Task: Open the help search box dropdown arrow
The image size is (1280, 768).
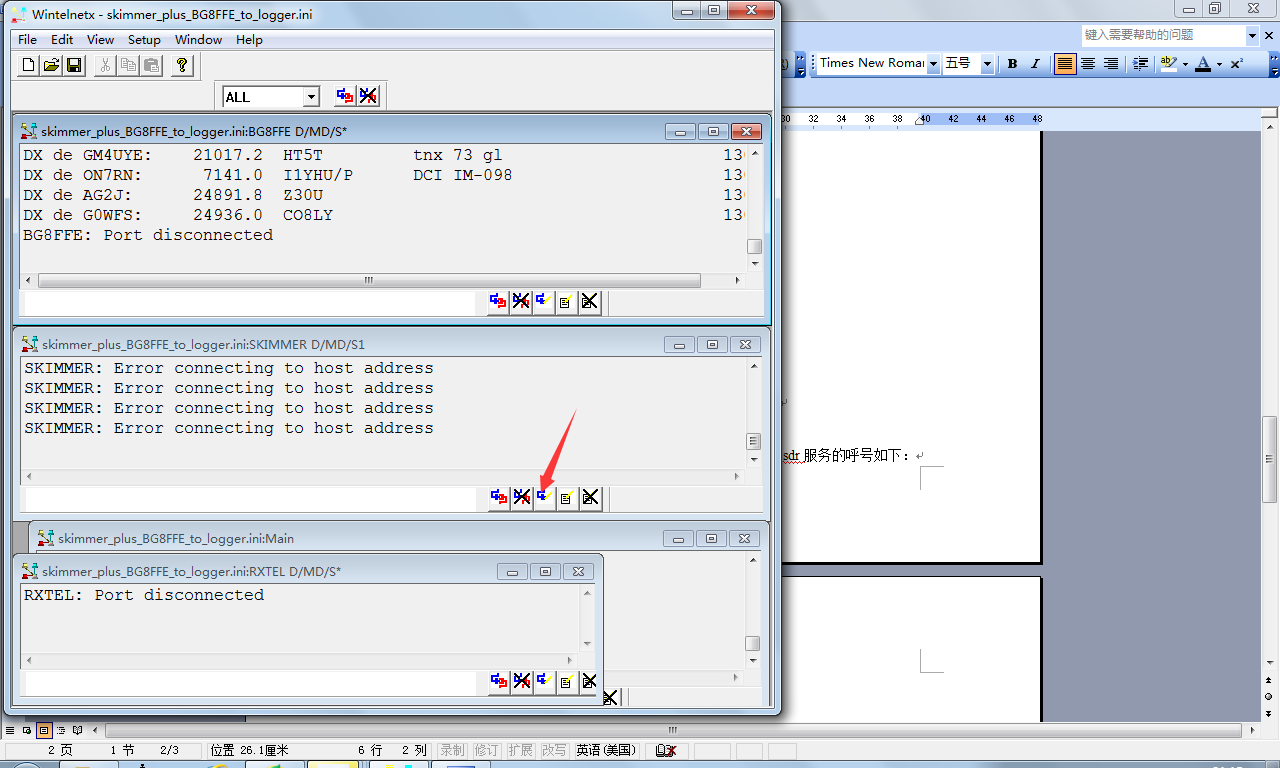Action: point(1252,35)
